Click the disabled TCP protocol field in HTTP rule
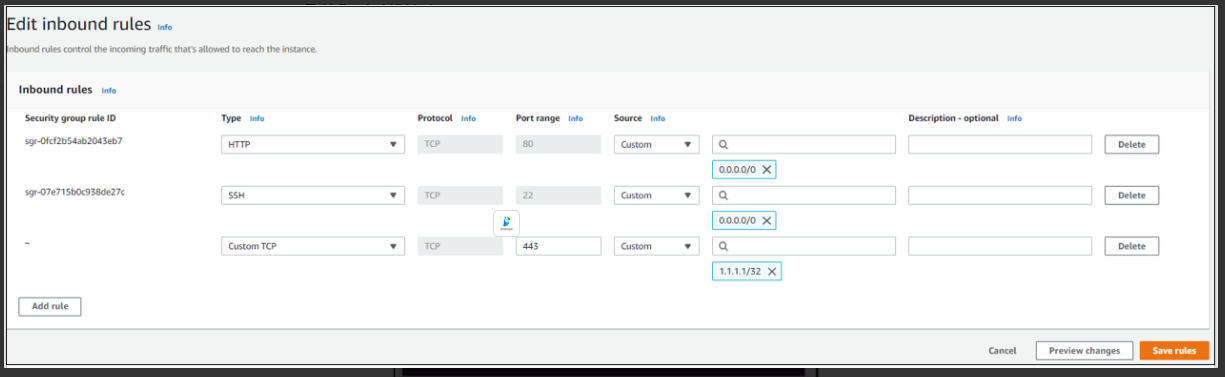1225x377 pixels. point(460,144)
